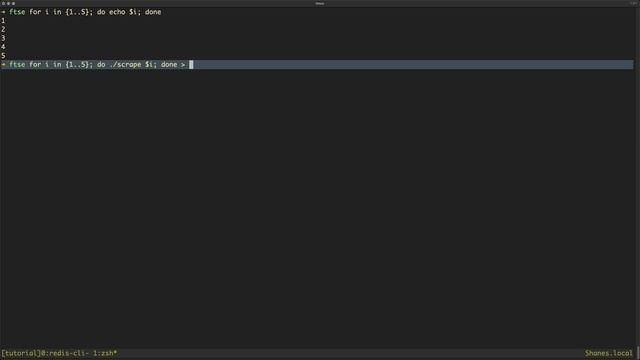This screenshot has width=640, height=360.
Task: Select the tmux window 0:redis-cli entry
Action: (x=65, y=353)
